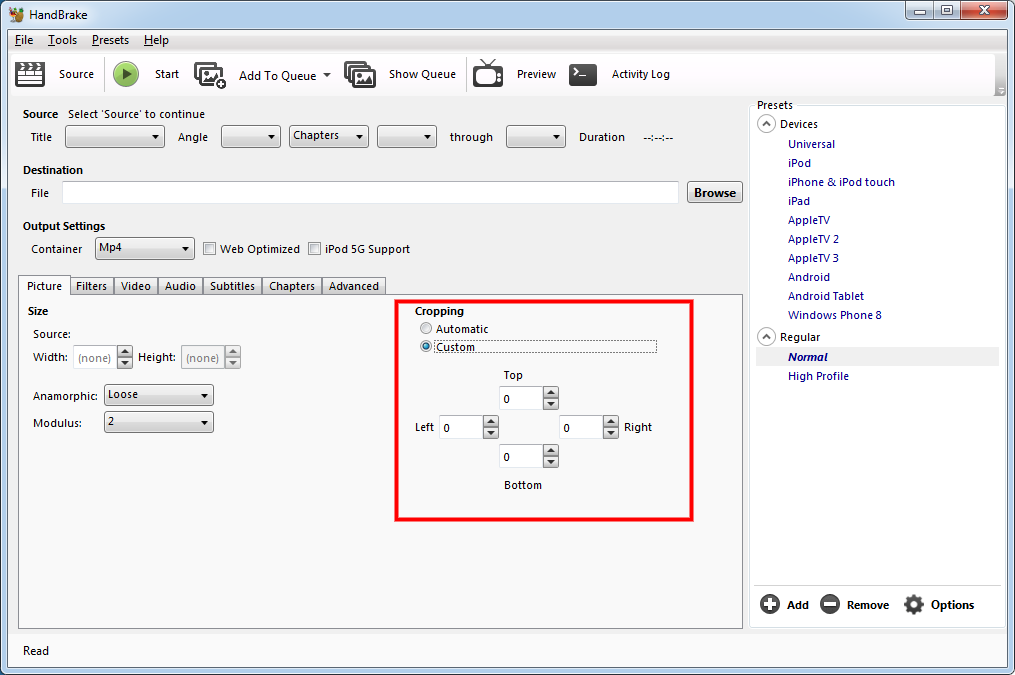Viewport: 1015px width, 675px height.
Task: Switch to the Advanced tab
Action: tap(353, 286)
